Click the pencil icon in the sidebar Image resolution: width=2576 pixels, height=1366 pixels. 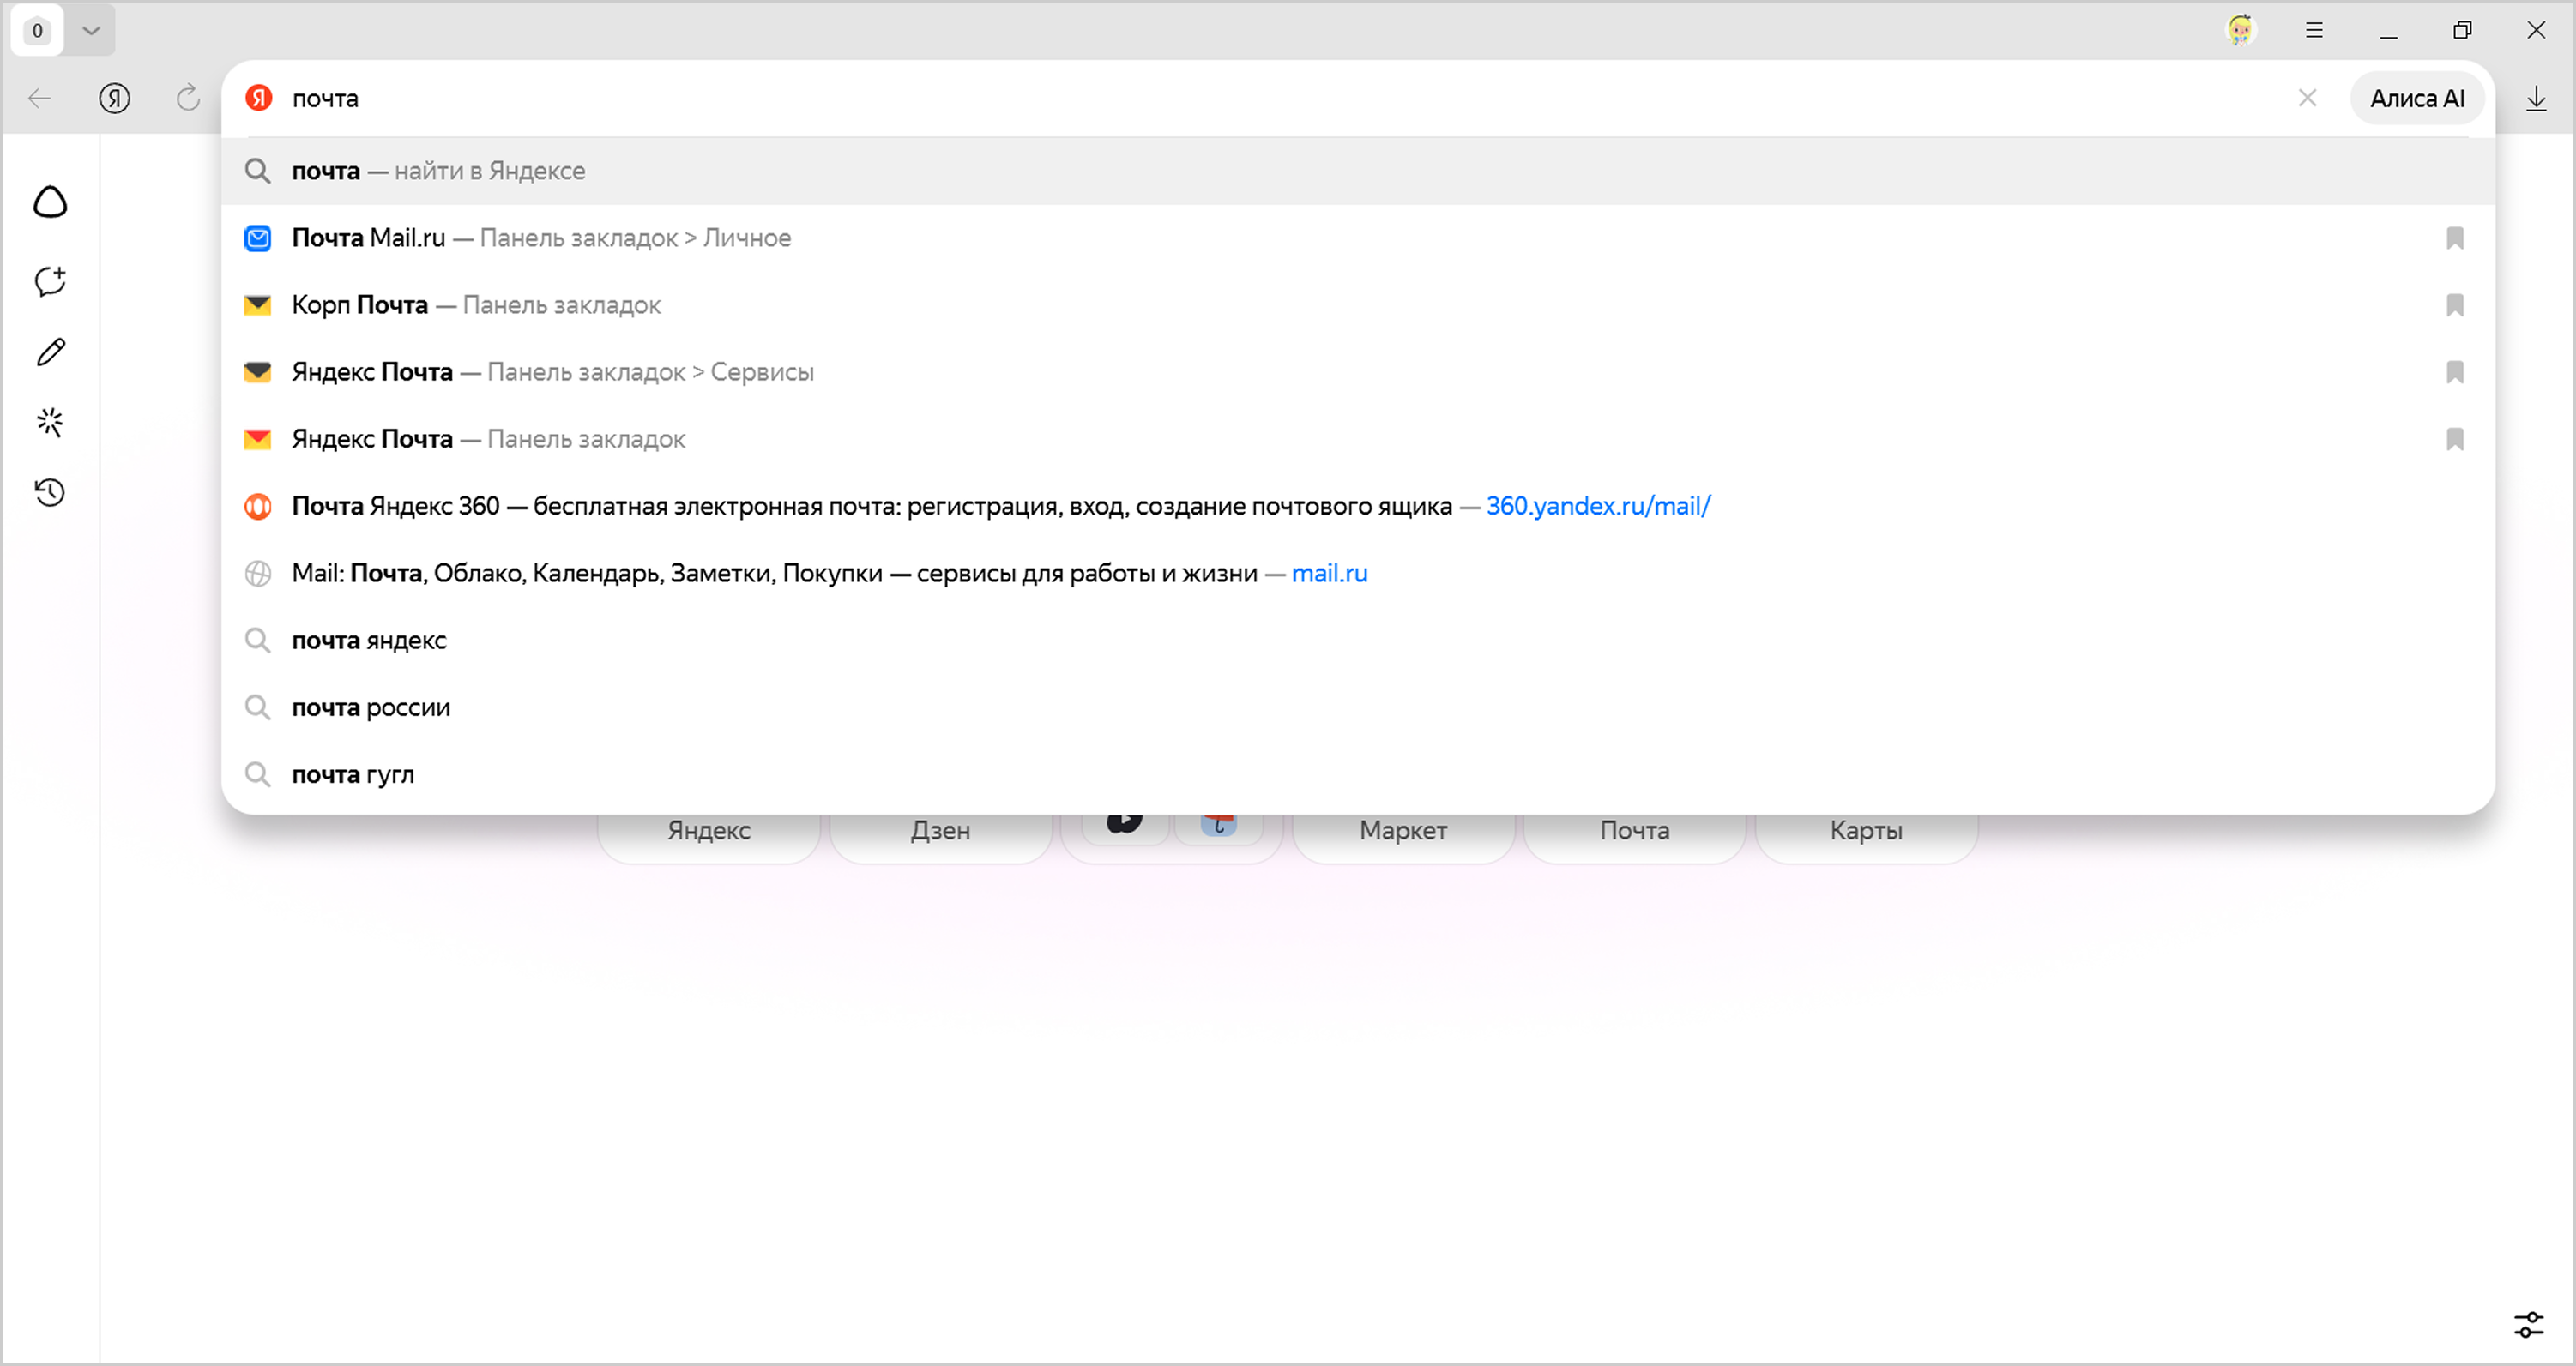[50, 352]
